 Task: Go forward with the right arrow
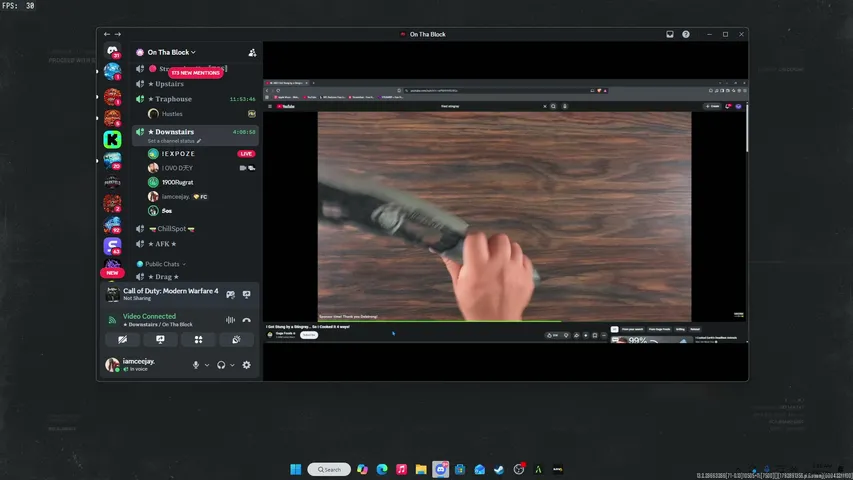118,34
